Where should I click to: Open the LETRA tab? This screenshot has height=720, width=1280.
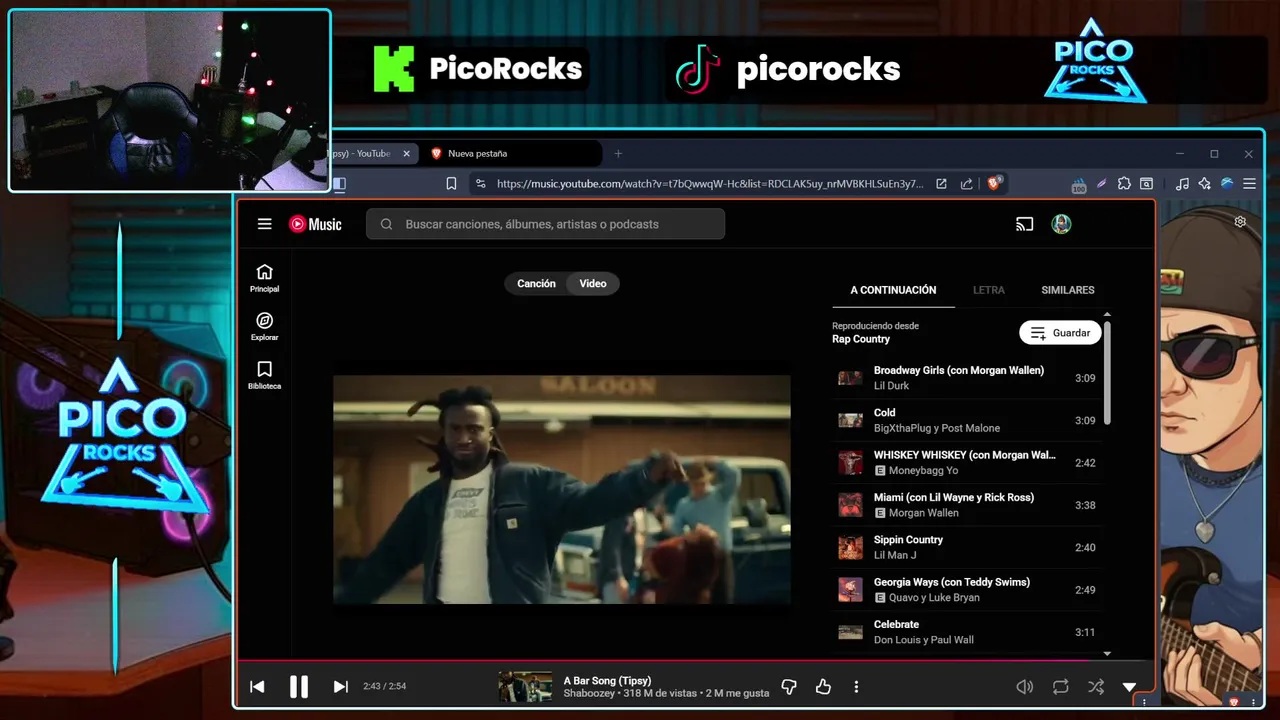988,290
